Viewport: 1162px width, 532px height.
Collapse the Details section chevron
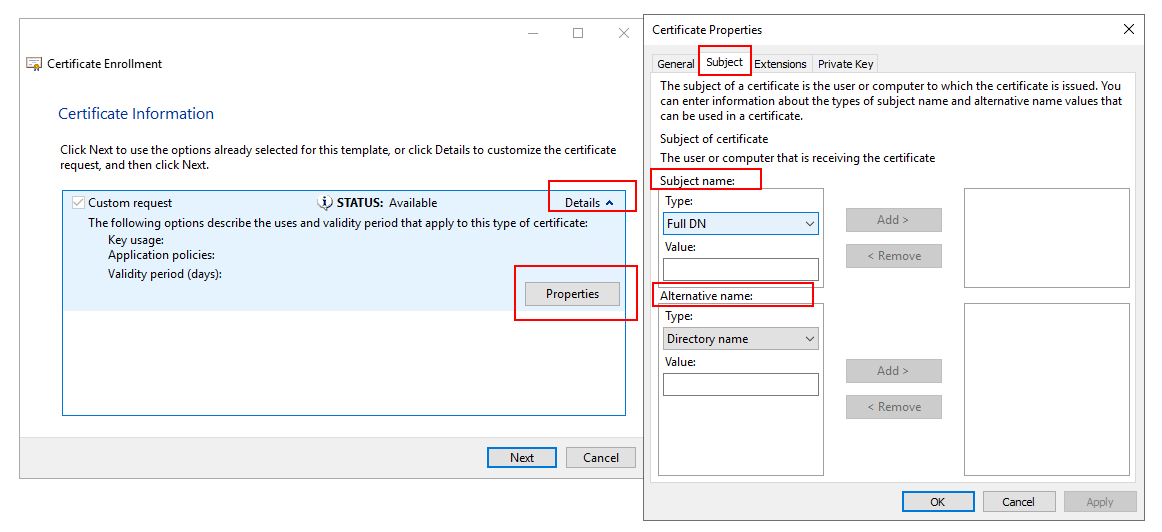pyautogui.click(x=609, y=203)
